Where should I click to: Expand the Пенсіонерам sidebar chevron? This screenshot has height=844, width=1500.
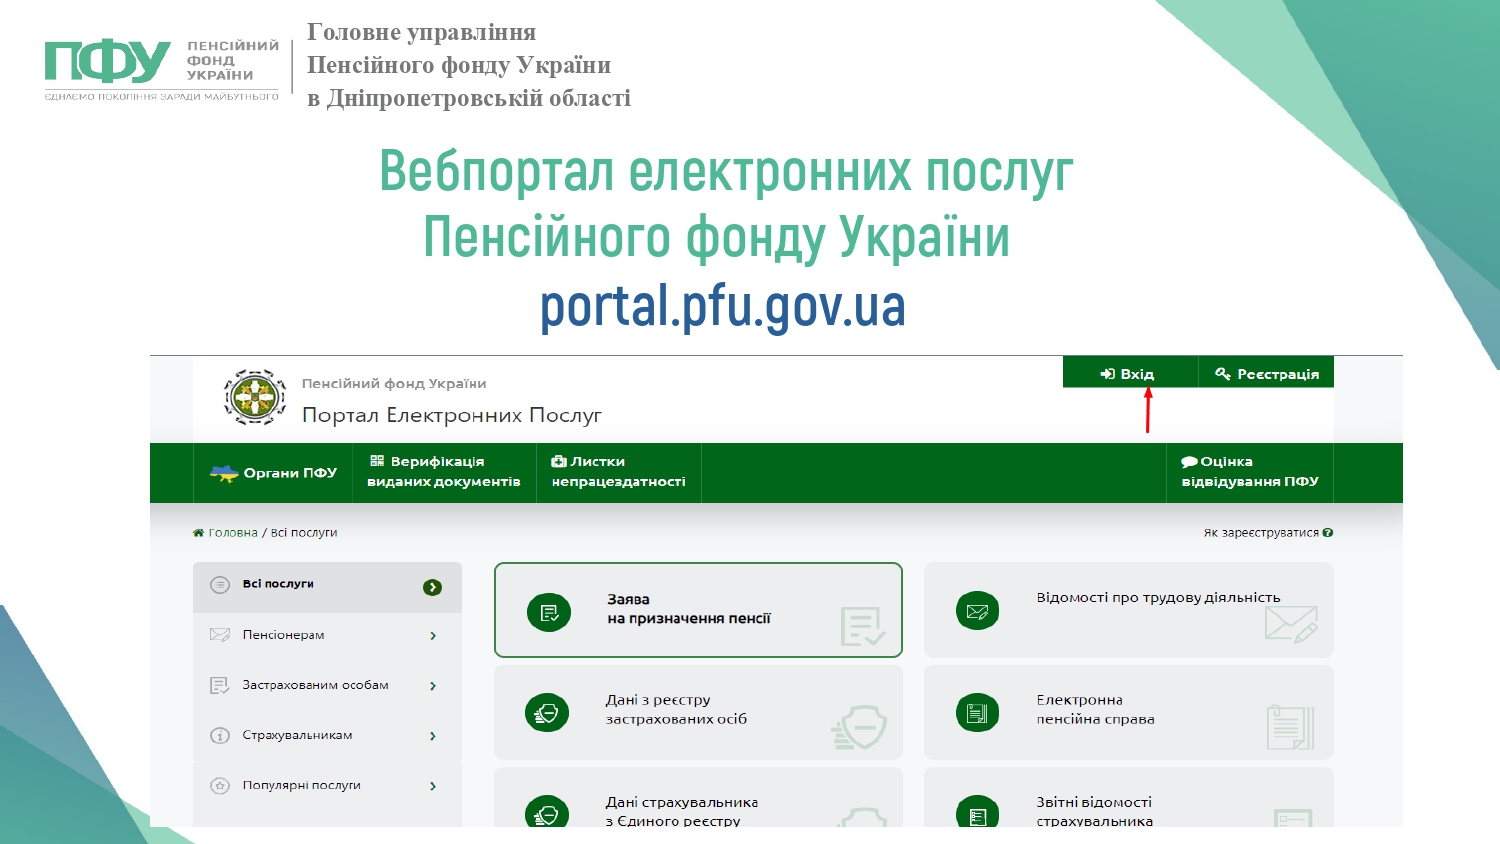coord(433,636)
